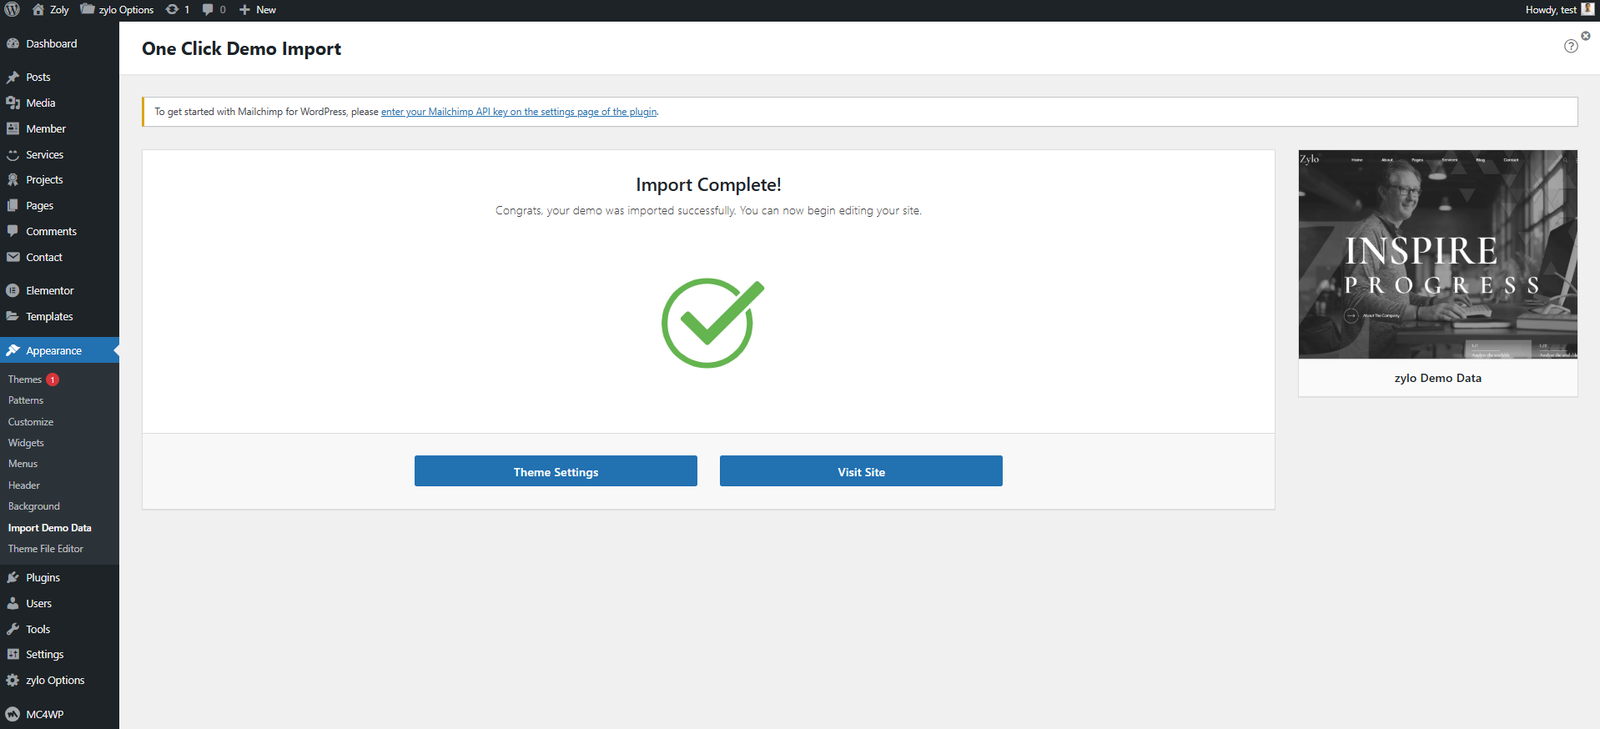
Task: Expand the Howdy, test account menu
Action: click(x=1550, y=10)
